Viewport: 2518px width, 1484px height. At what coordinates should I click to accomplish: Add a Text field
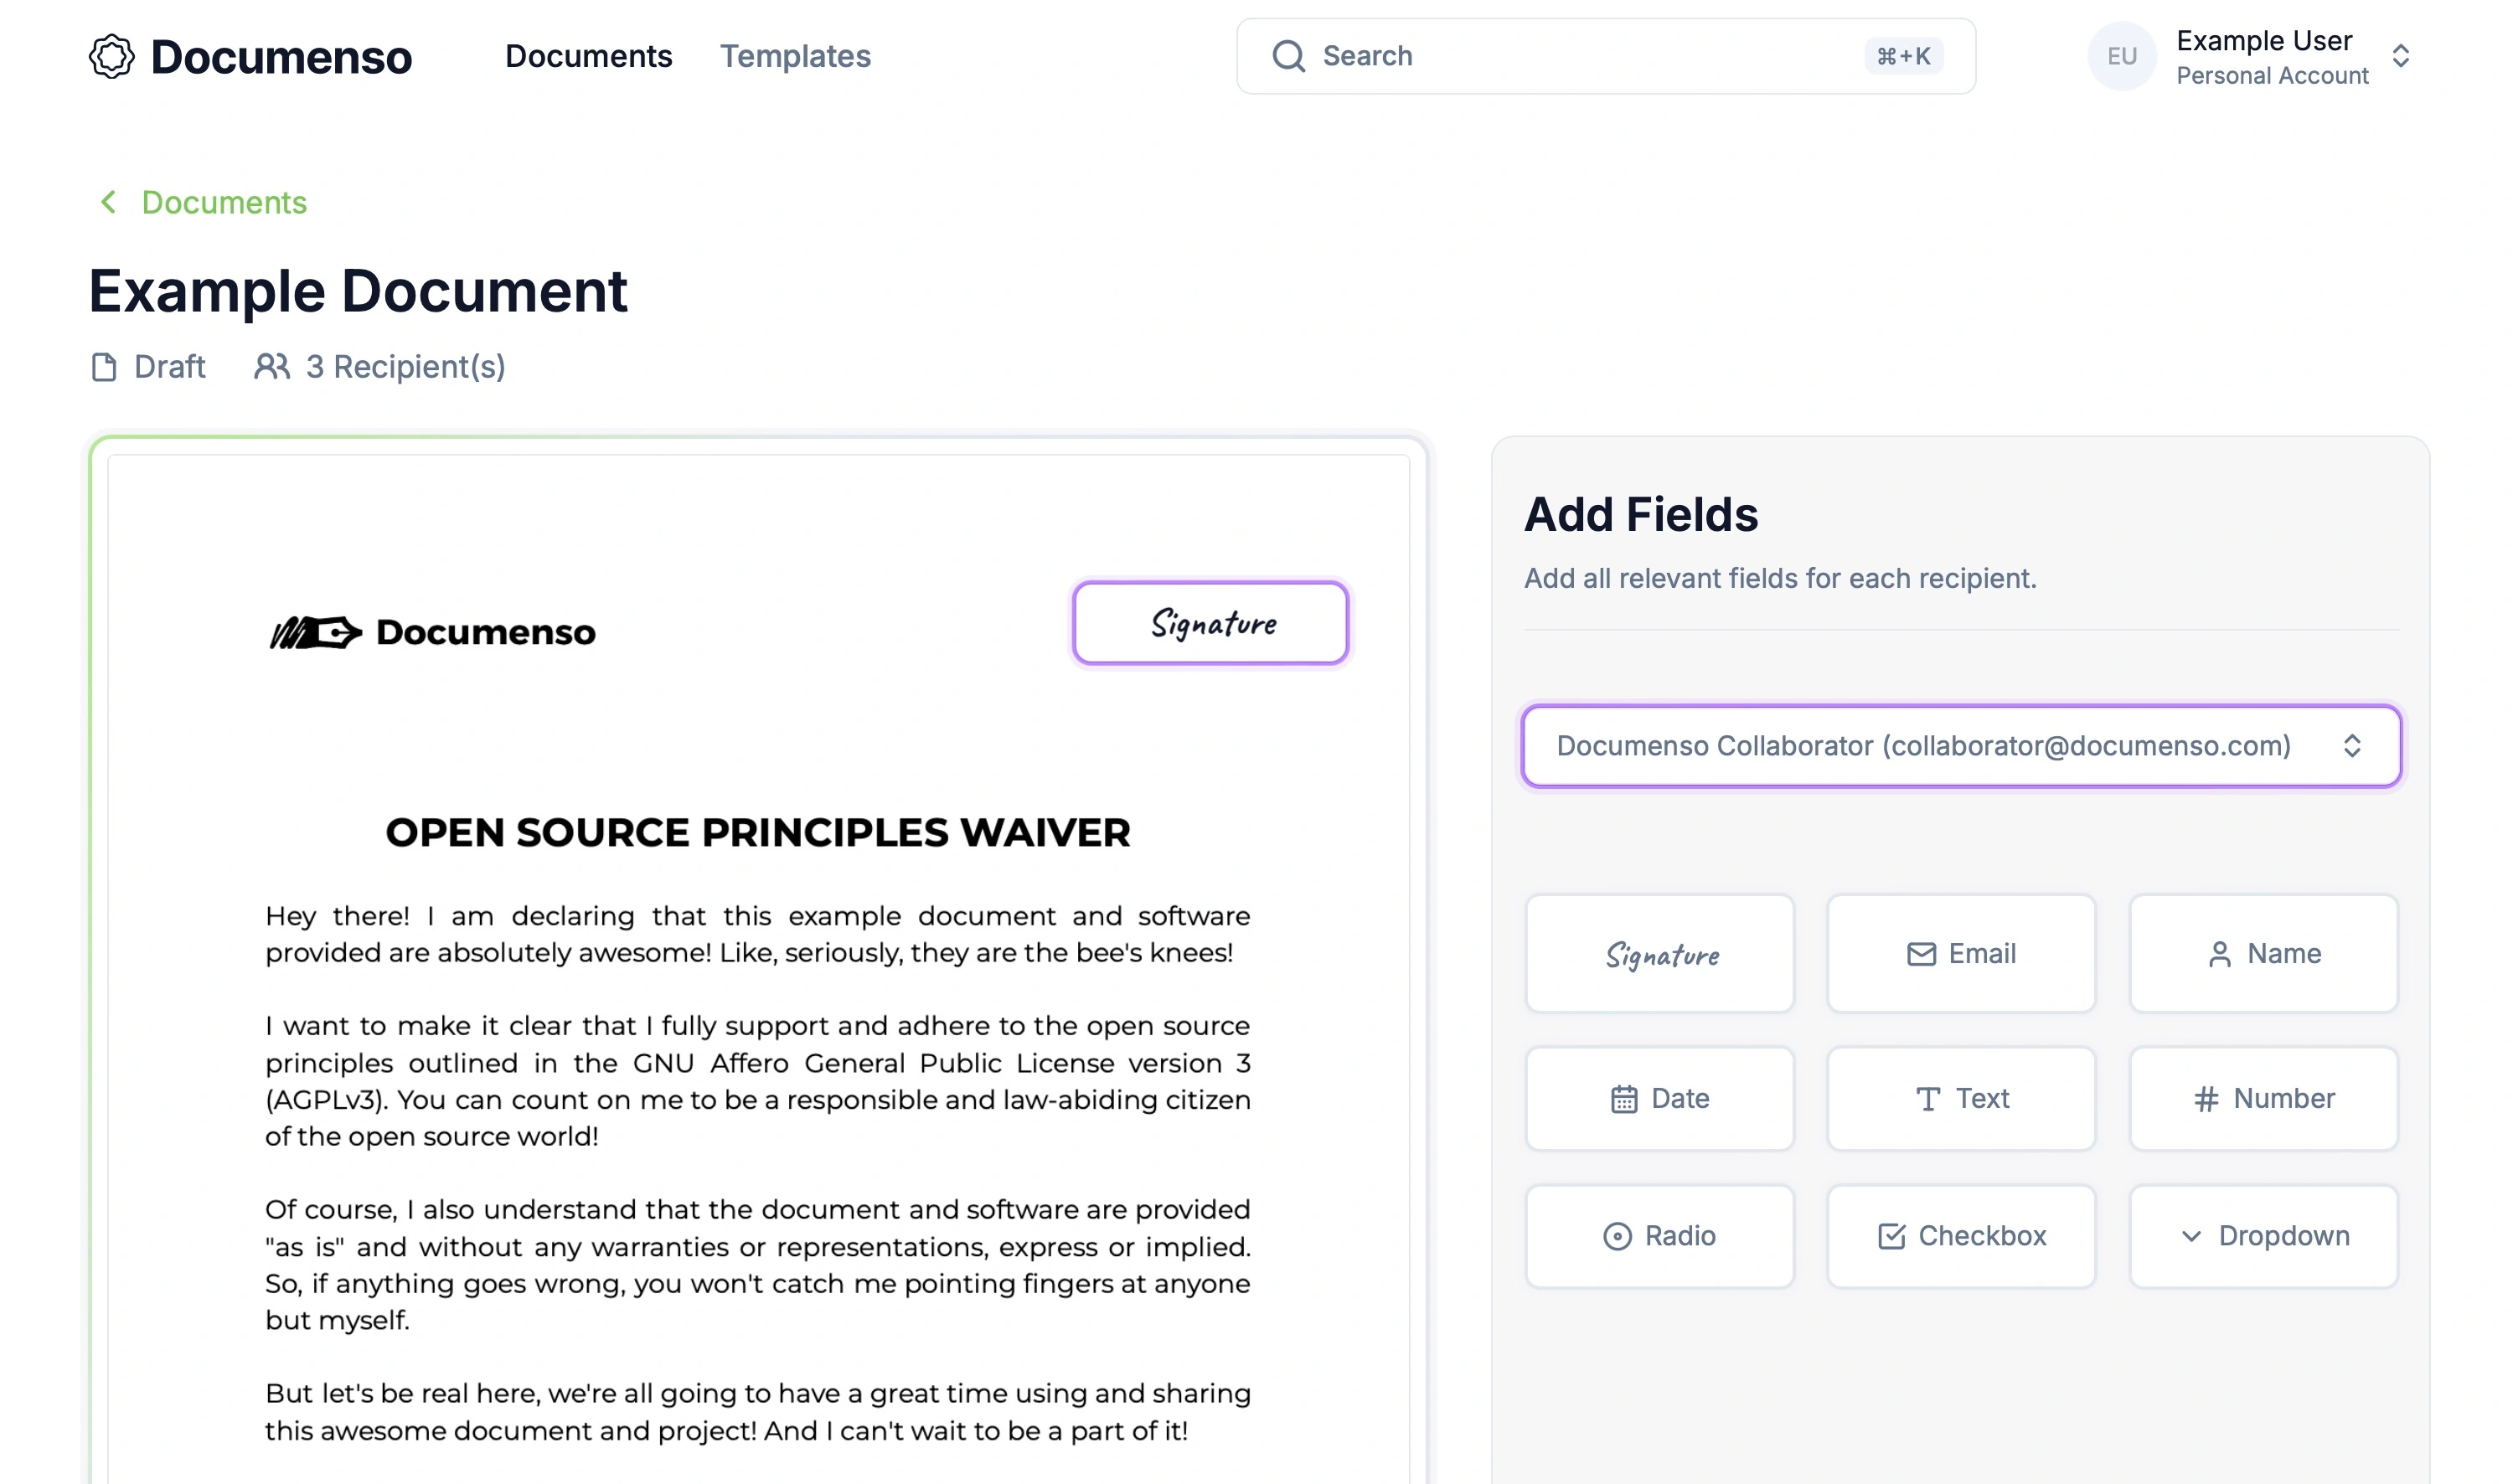1960,1098
